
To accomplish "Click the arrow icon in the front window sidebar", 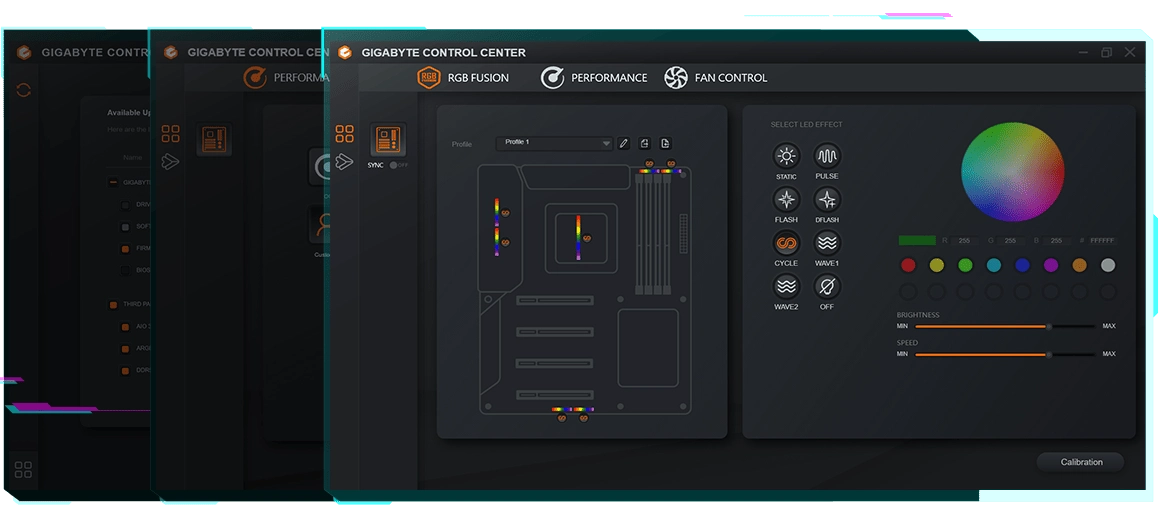I will [344, 162].
